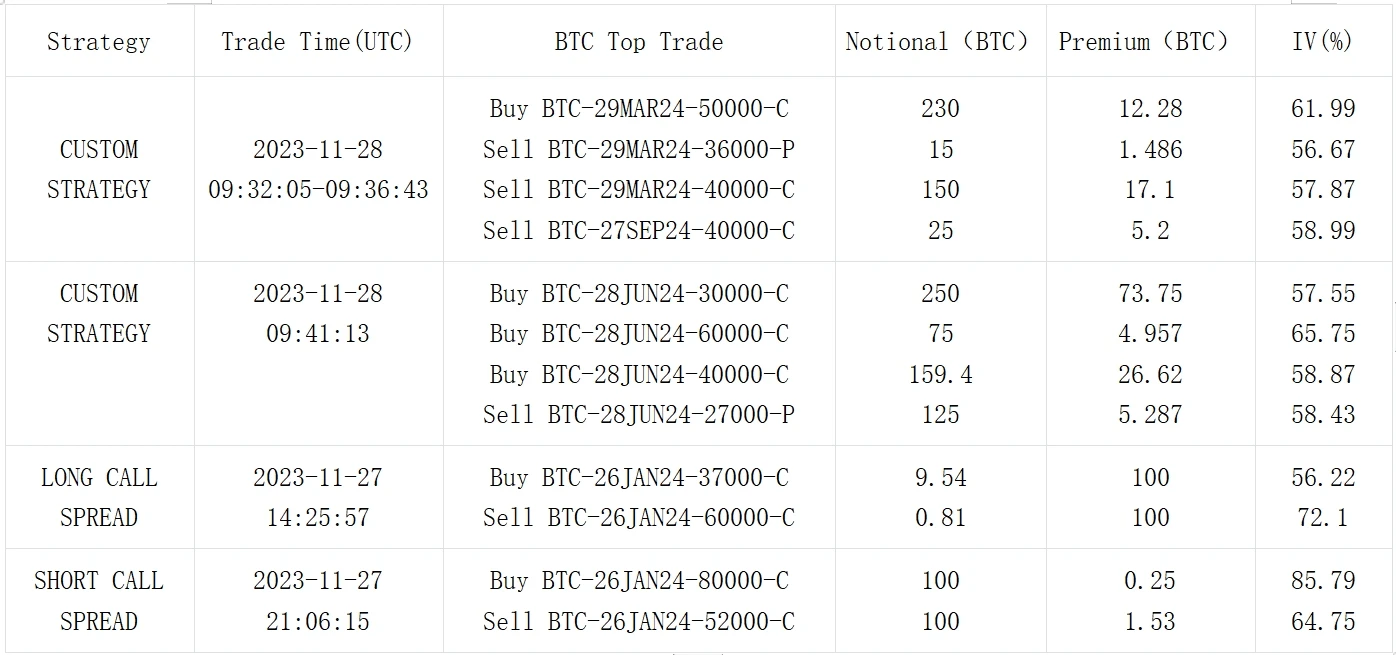The image size is (1396, 655).
Task: Click the 21:06:15 trade time
Action: (x=317, y=621)
